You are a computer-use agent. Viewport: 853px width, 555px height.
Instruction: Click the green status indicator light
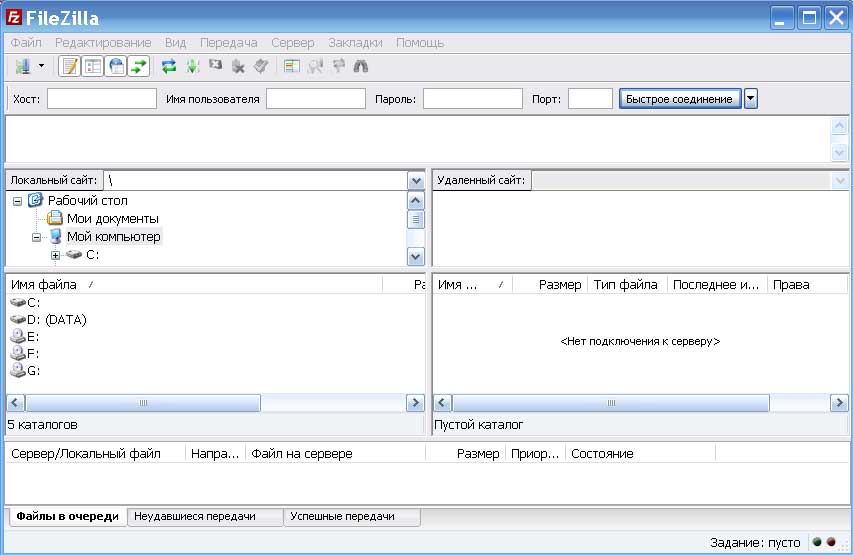[x=817, y=542]
